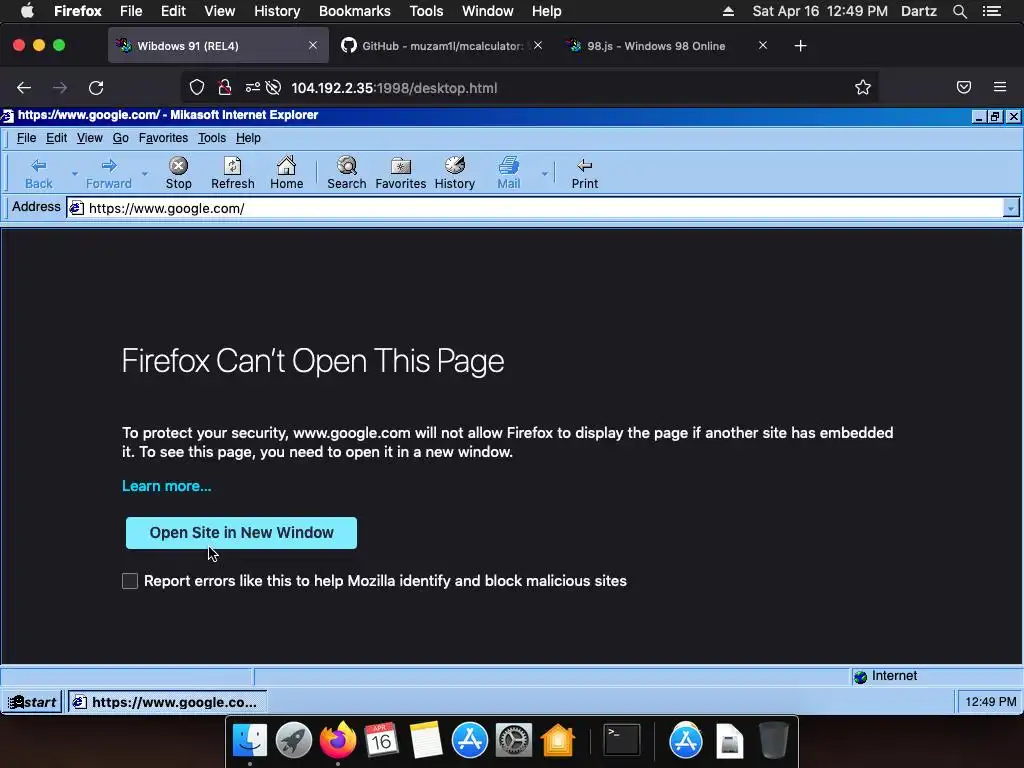Click the Back button in Internet Explorer toolbar

tap(39, 173)
